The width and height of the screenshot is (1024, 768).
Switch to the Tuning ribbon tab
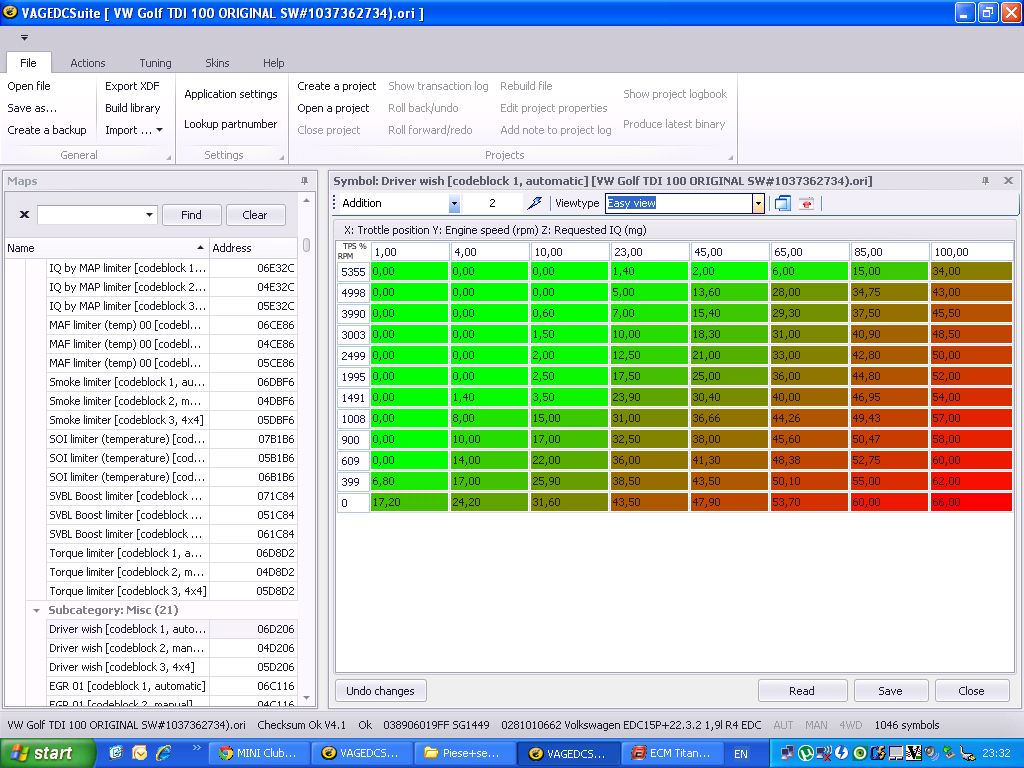[x=155, y=63]
